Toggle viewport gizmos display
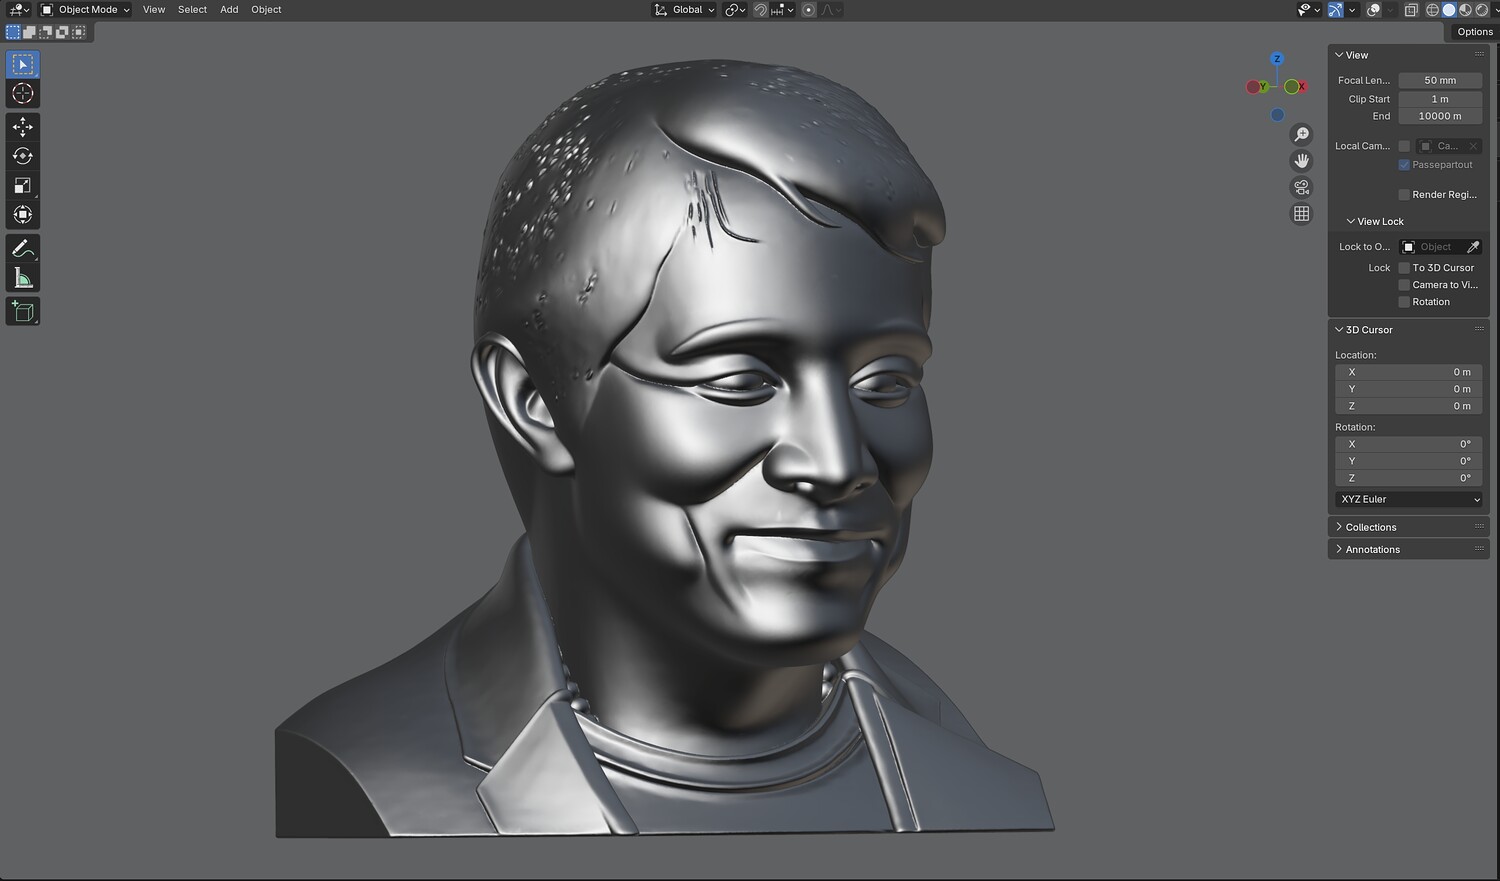1500x881 pixels. [x=1335, y=10]
